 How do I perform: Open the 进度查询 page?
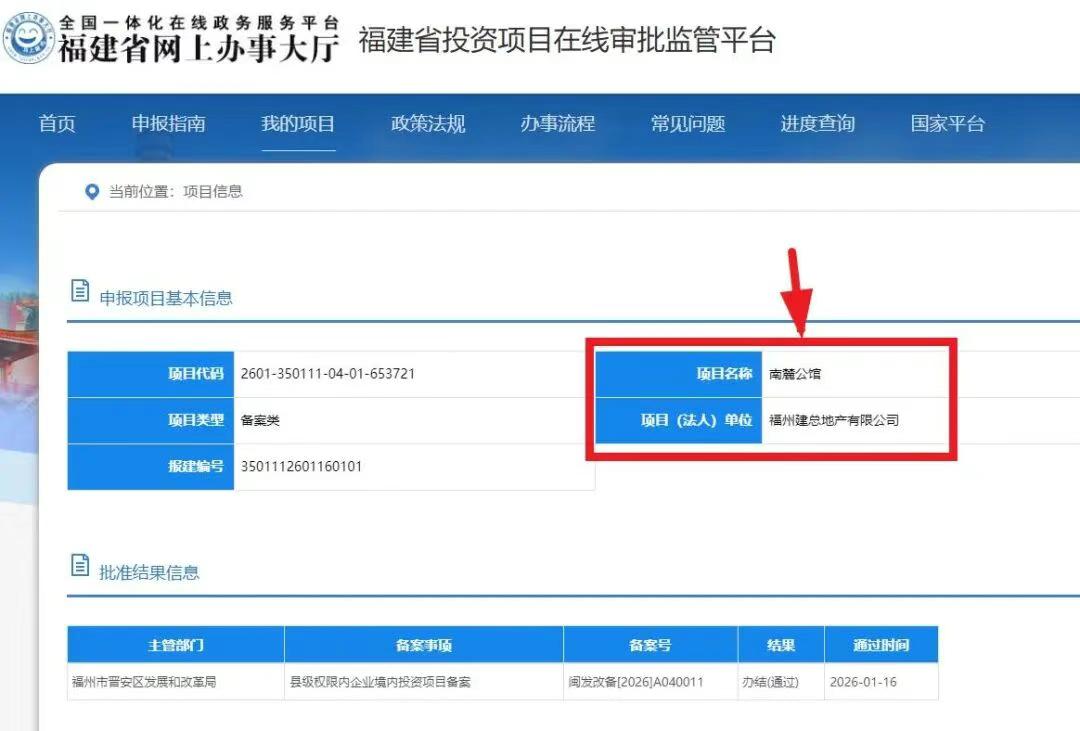click(816, 124)
